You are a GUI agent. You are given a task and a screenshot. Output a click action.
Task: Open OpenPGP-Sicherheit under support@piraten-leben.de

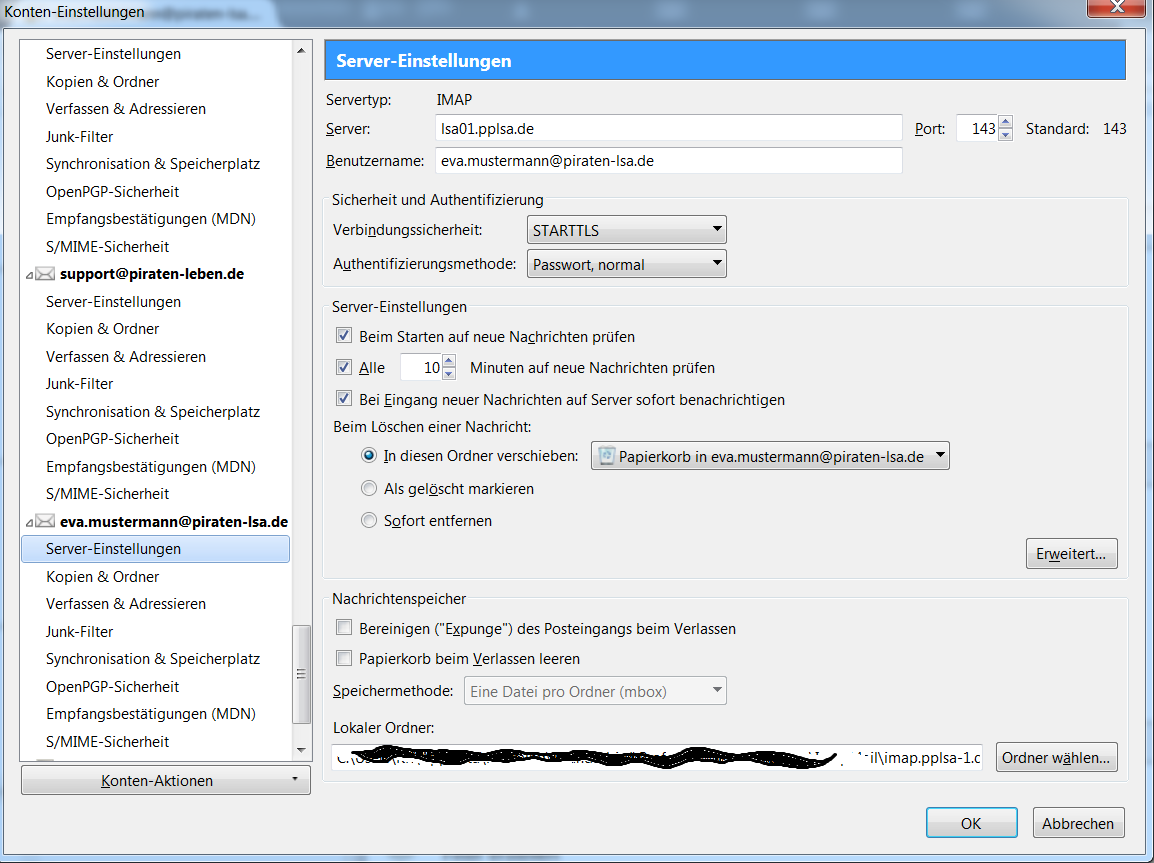112,439
